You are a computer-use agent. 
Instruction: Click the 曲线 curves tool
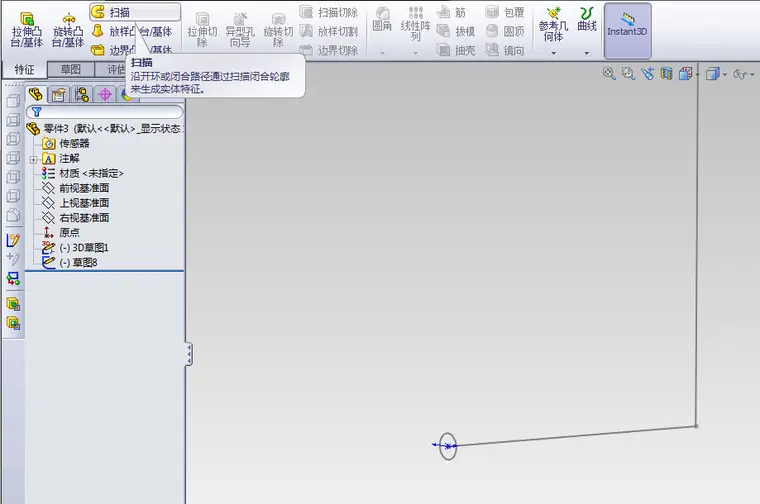point(586,19)
